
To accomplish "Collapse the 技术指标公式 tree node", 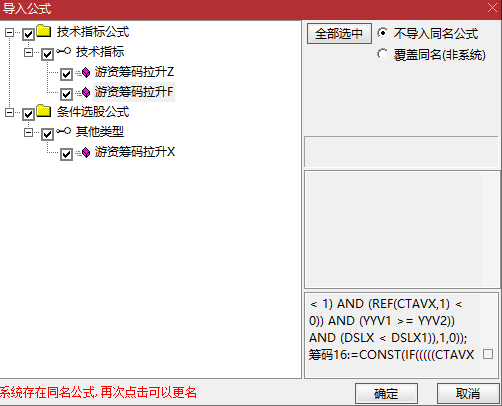I will [x=9, y=33].
